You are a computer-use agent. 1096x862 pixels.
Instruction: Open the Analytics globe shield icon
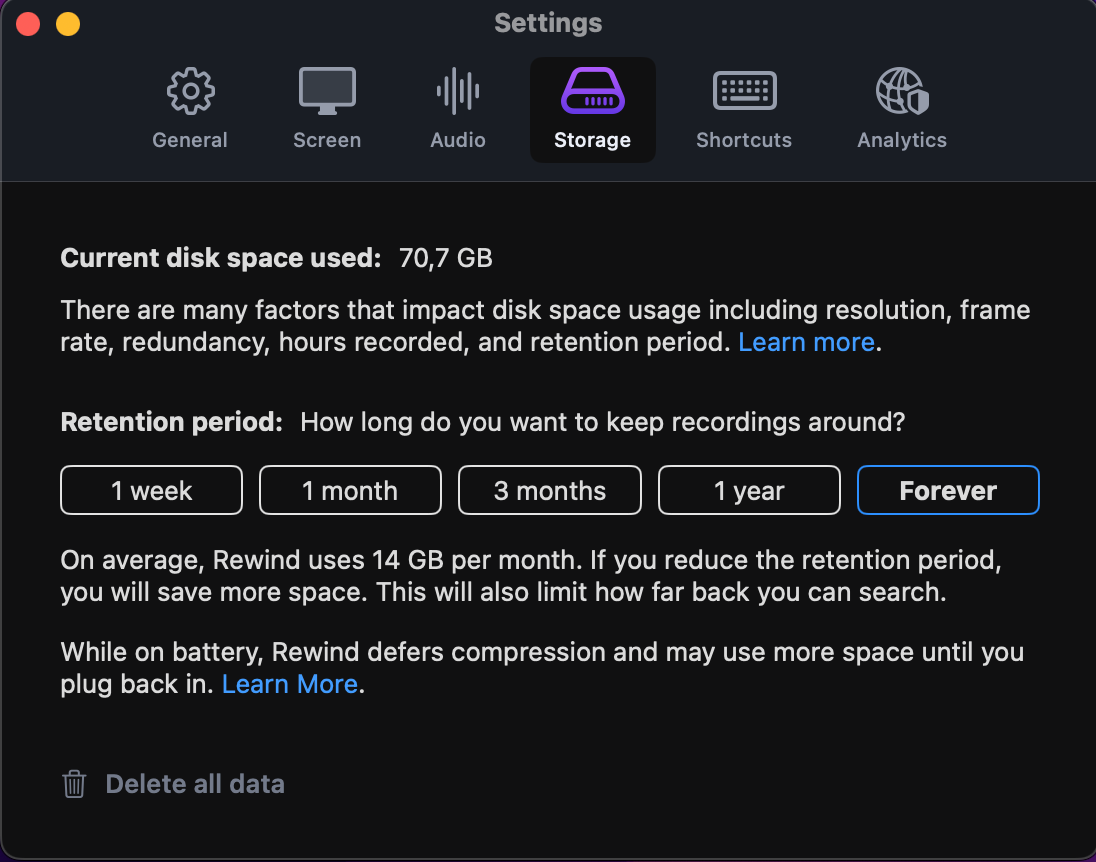pos(902,91)
